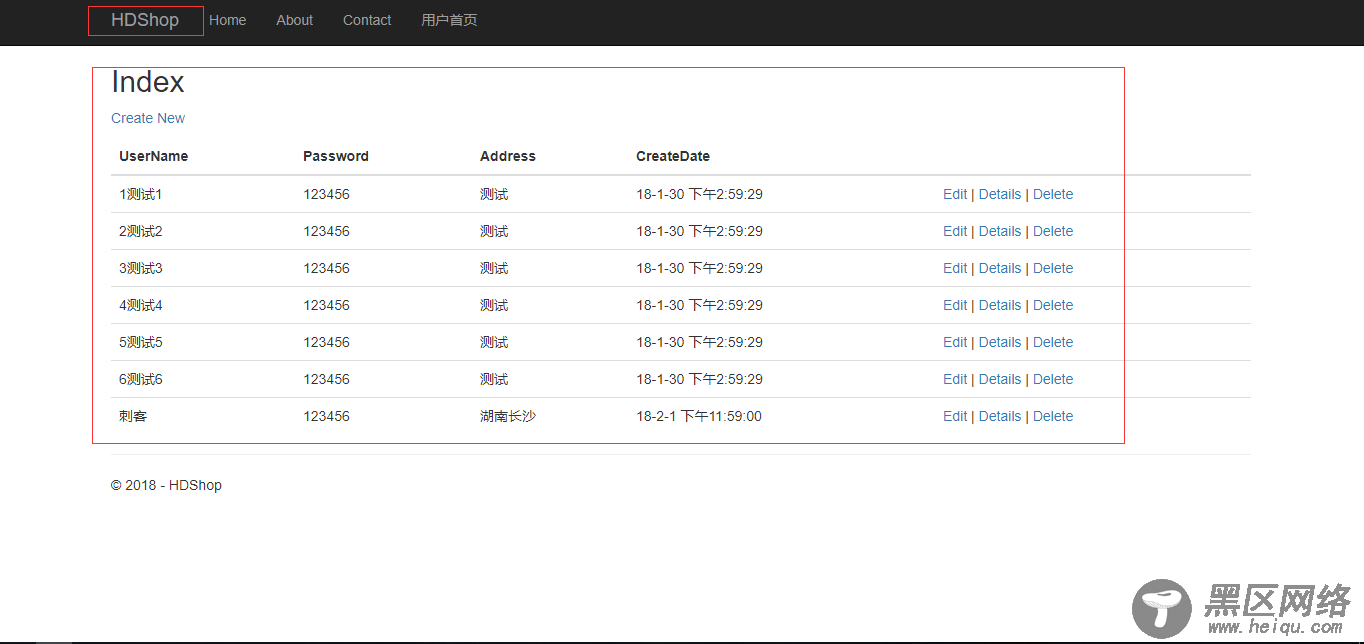Click the Password column header

336,156
